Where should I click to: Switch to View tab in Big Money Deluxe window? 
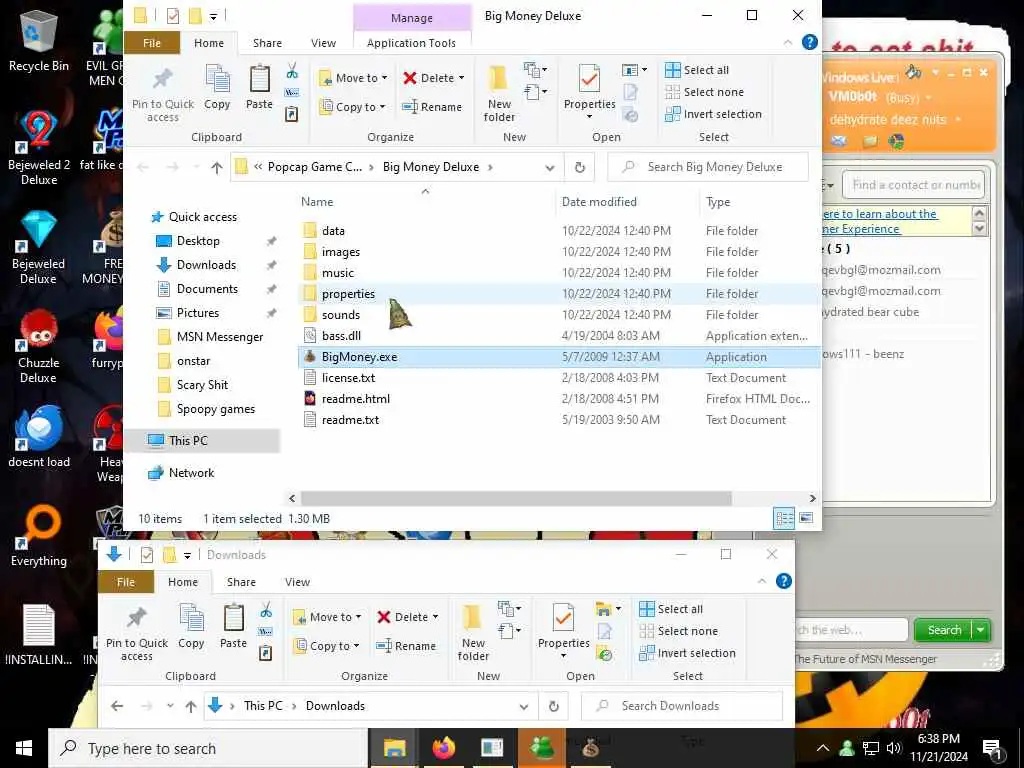[323, 43]
